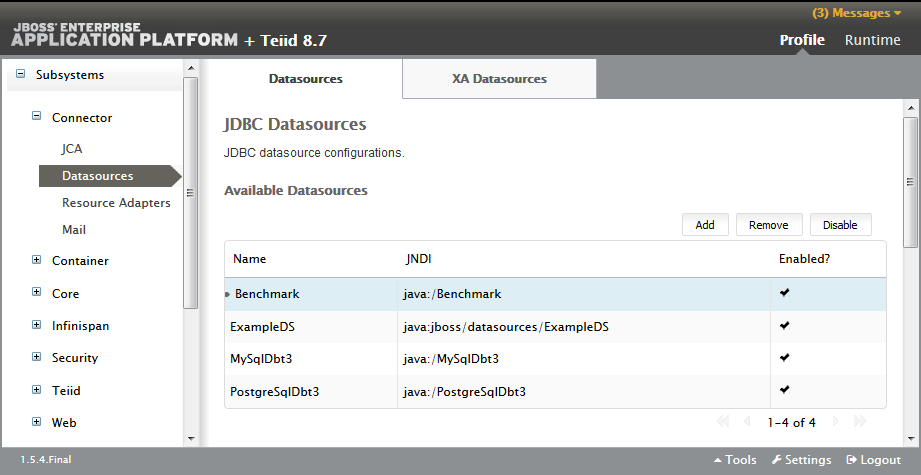Click the Add datasource button
Screen dimensions: 921x475
tap(705, 225)
